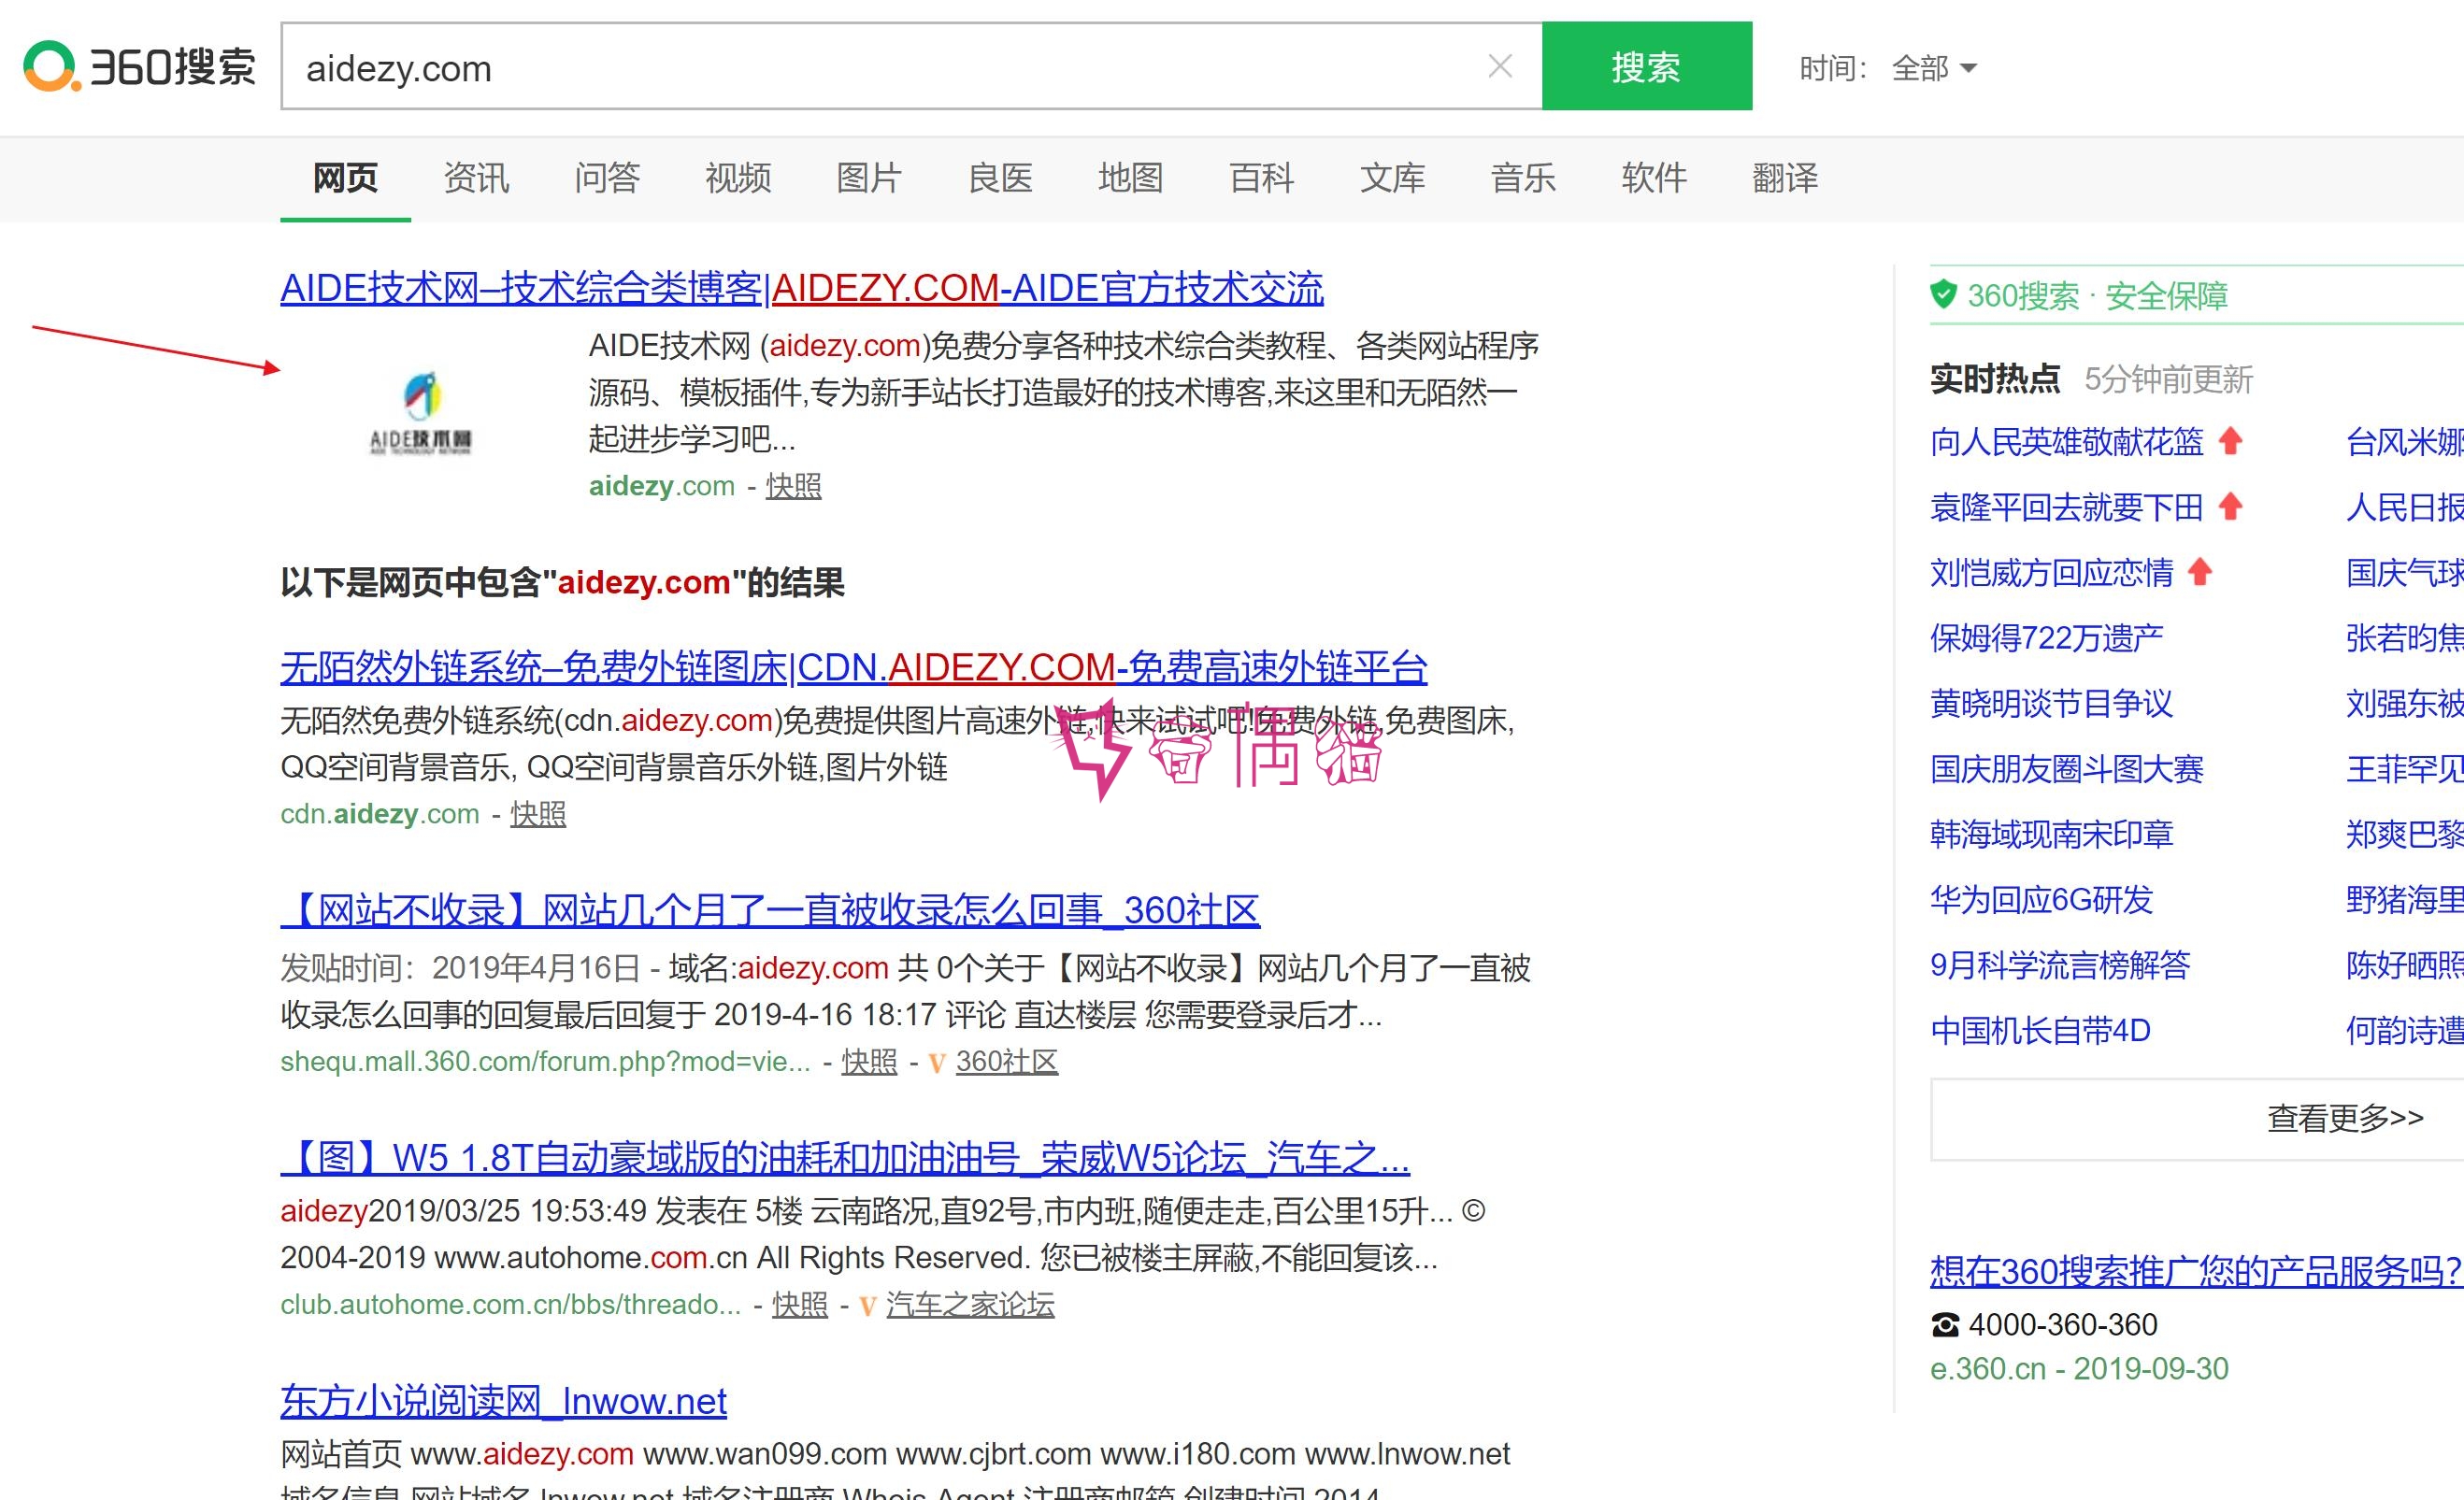This screenshot has height=1500, width=2464.
Task: Click the red up arrow beside 袁隆平回去就要下田
Action: point(2230,506)
